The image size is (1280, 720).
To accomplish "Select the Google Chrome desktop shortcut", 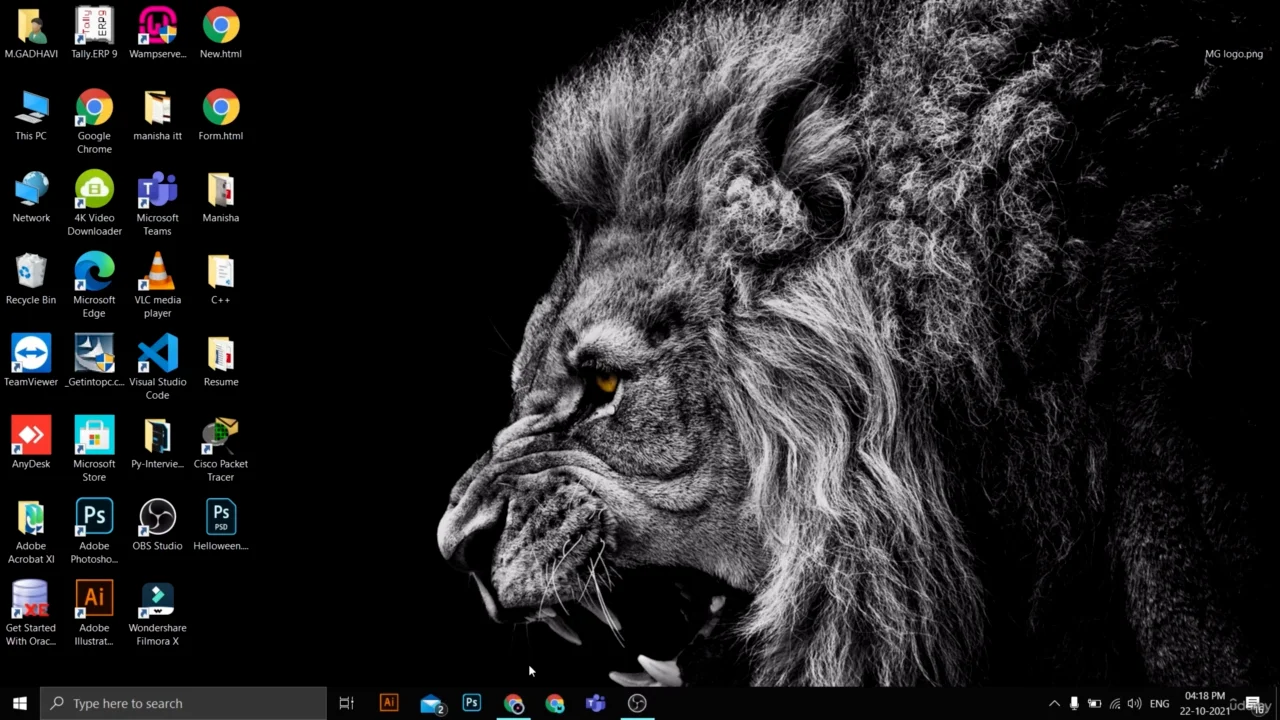I will tap(94, 122).
